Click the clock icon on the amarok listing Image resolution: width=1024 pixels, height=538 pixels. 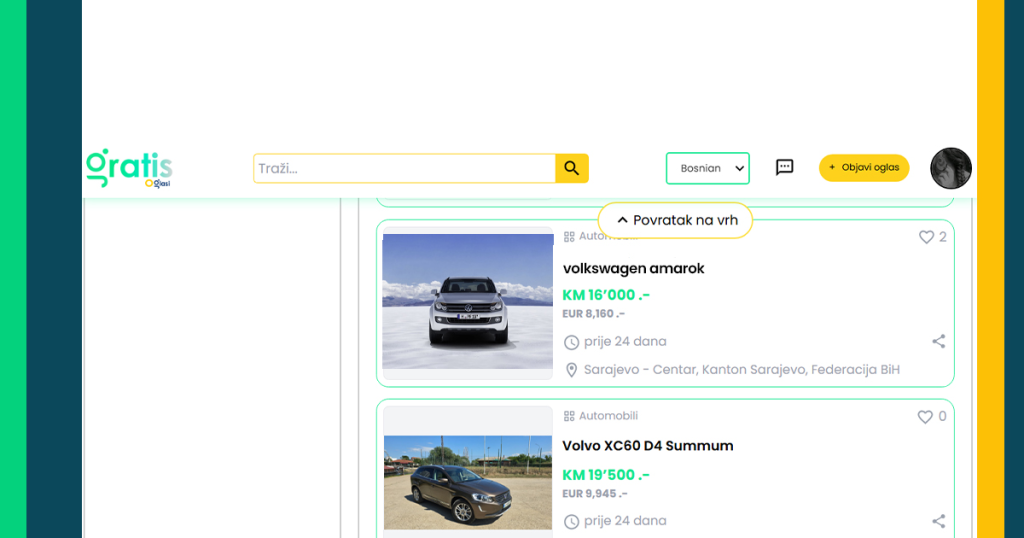(x=571, y=342)
